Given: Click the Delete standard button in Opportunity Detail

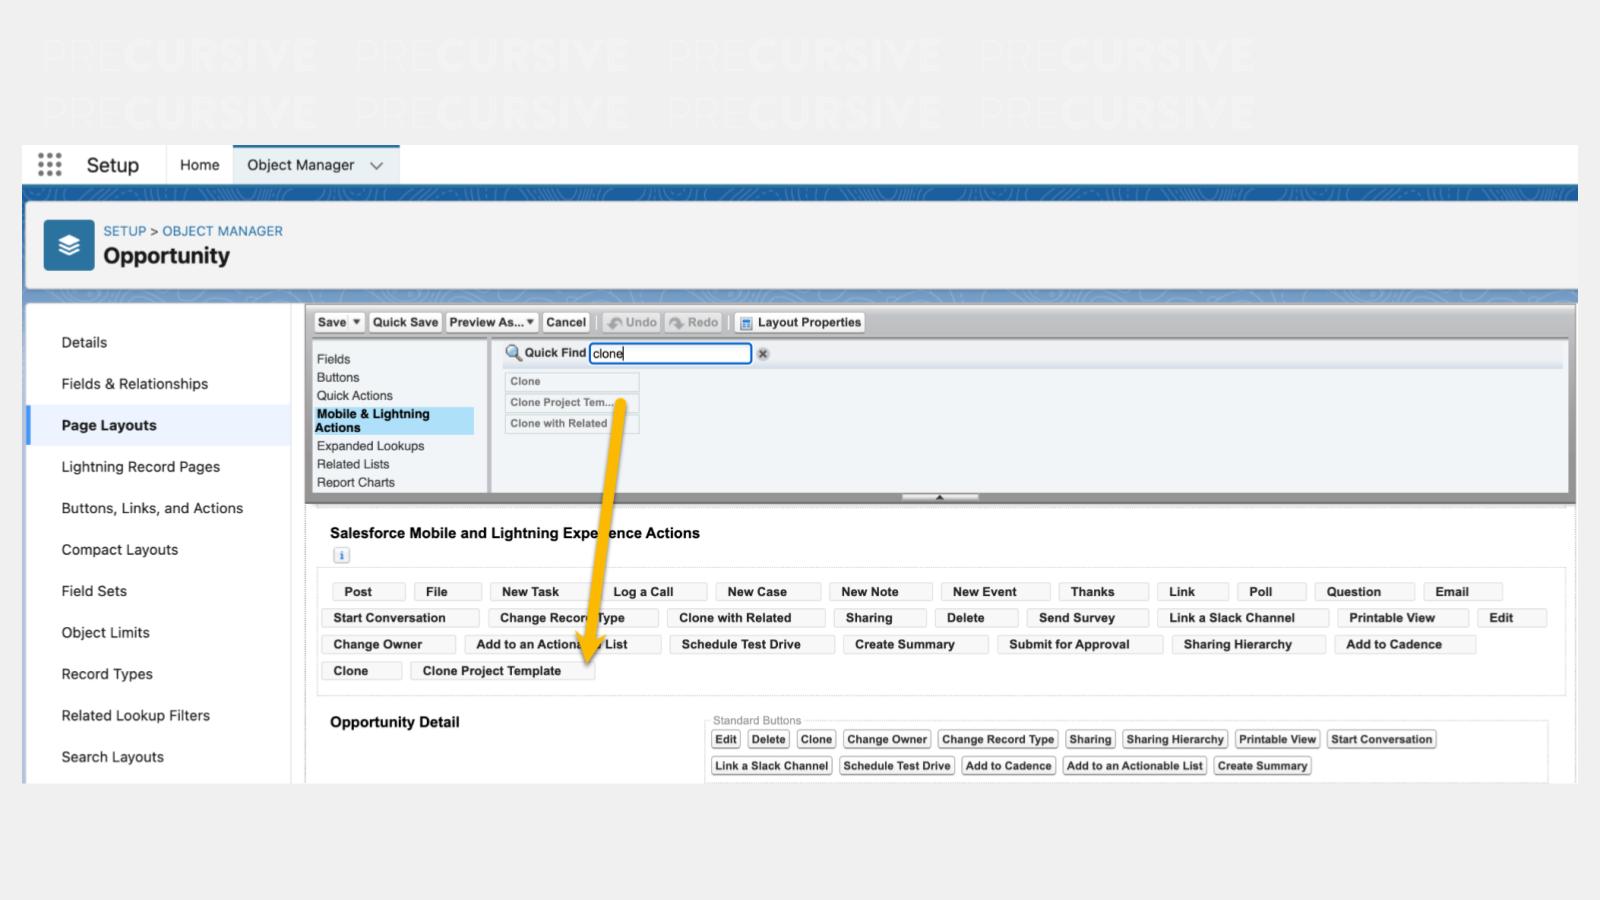Looking at the screenshot, I should [x=768, y=739].
